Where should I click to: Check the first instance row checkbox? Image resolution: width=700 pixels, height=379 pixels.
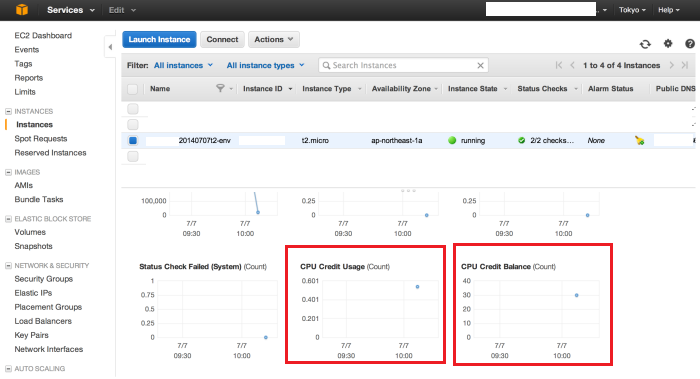pyautogui.click(x=133, y=108)
